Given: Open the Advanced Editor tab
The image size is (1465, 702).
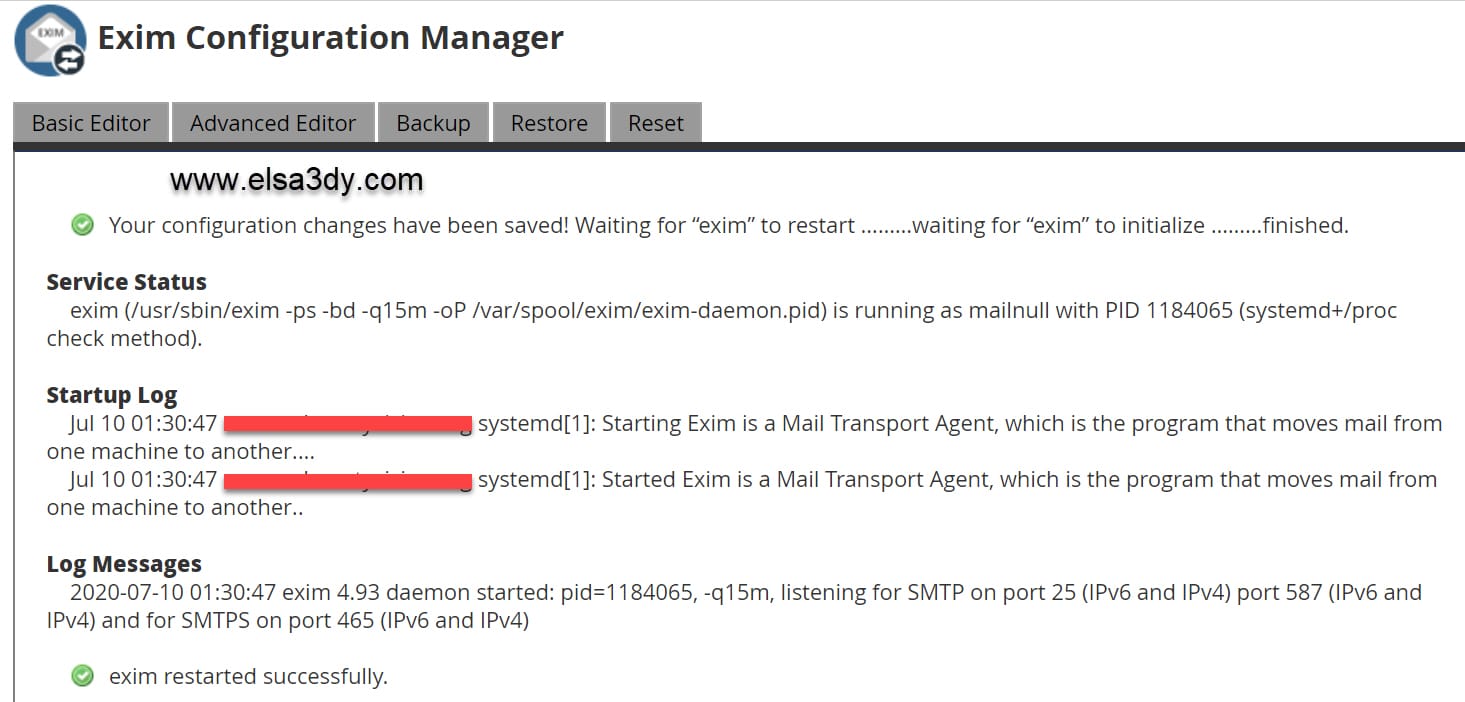Looking at the screenshot, I should tap(273, 123).
